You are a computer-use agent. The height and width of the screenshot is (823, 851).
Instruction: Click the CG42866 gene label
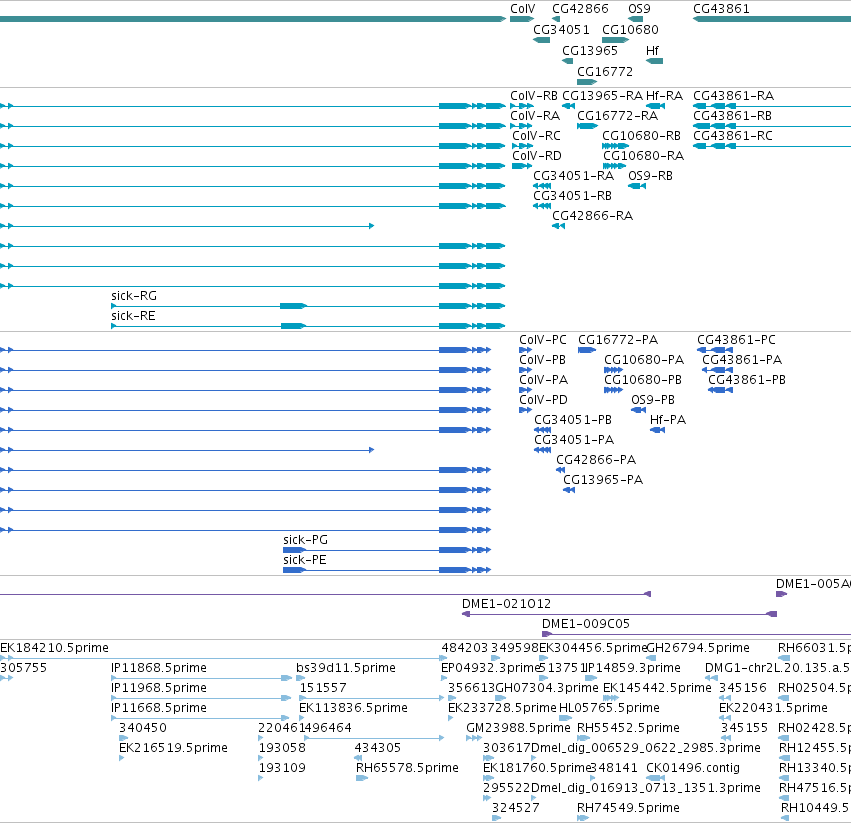580,9
